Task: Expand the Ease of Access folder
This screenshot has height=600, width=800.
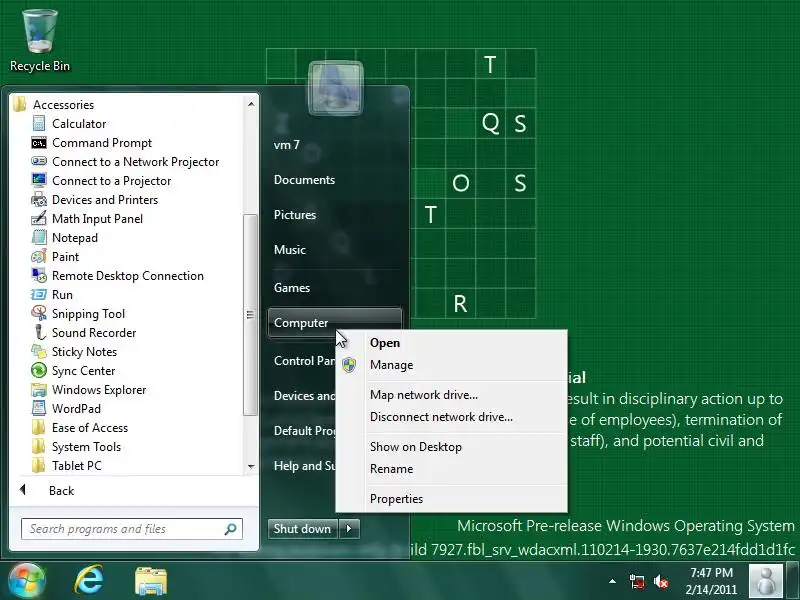Action: [x=81, y=428]
